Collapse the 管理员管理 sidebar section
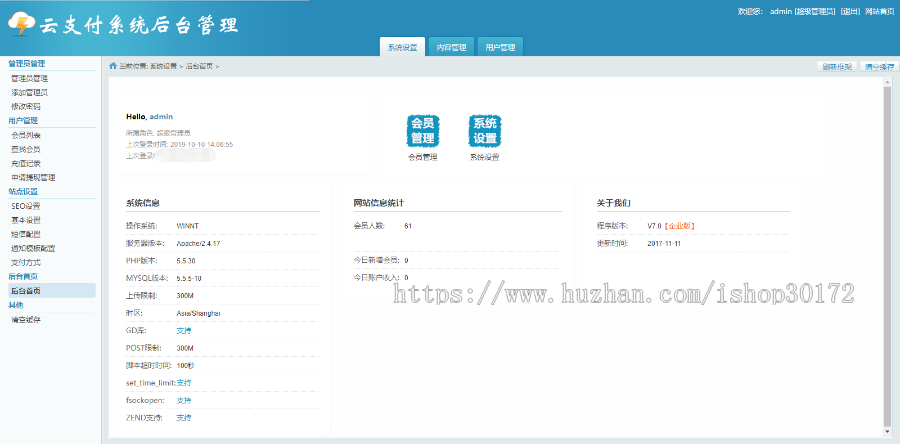 (x=27, y=63)
